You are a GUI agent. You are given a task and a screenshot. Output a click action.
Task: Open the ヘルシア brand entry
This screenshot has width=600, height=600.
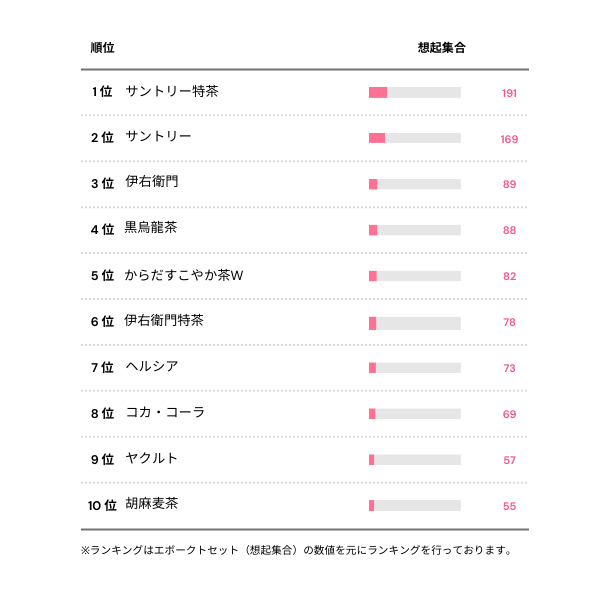[152, 367]
